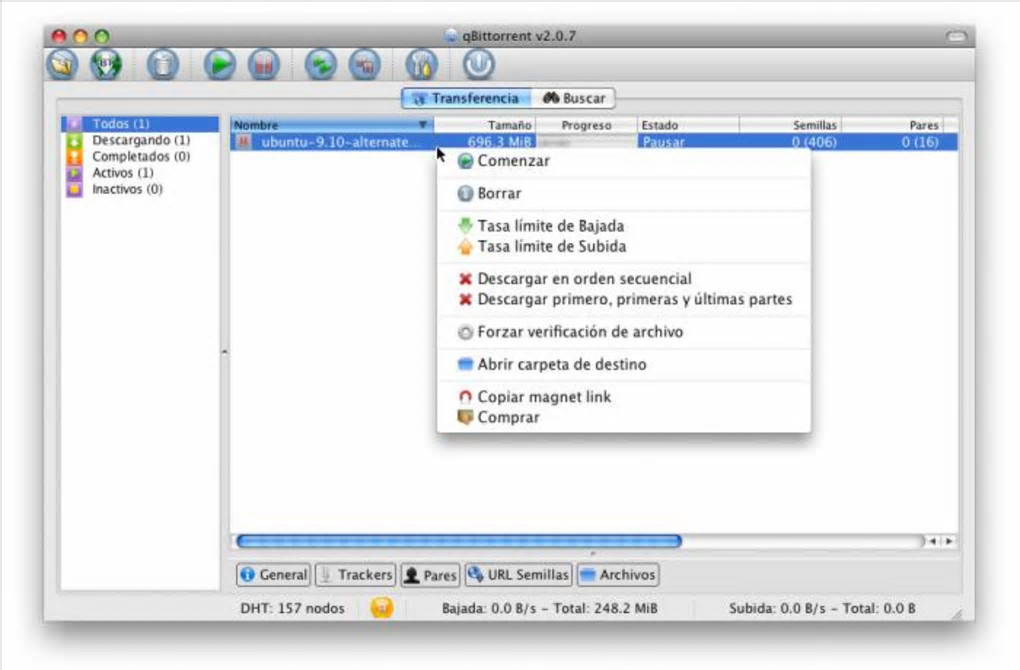Image resolution: width=1020 pixels, height=670 pixels.
Task: Click peers cell 0 (16)
Action: (920, 142)
